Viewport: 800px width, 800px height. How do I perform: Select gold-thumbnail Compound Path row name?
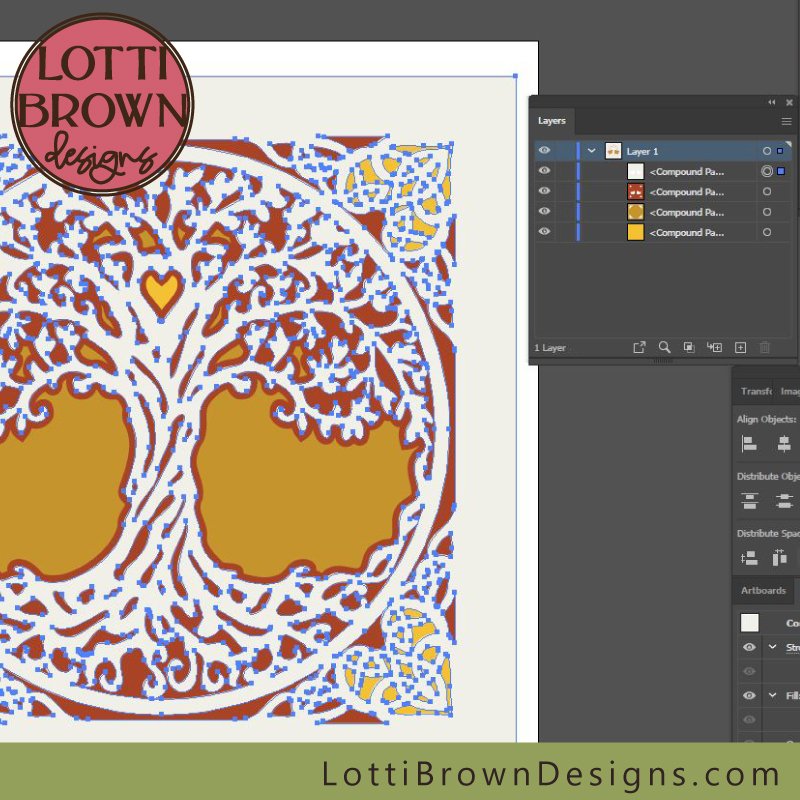[x=687, y=212]
